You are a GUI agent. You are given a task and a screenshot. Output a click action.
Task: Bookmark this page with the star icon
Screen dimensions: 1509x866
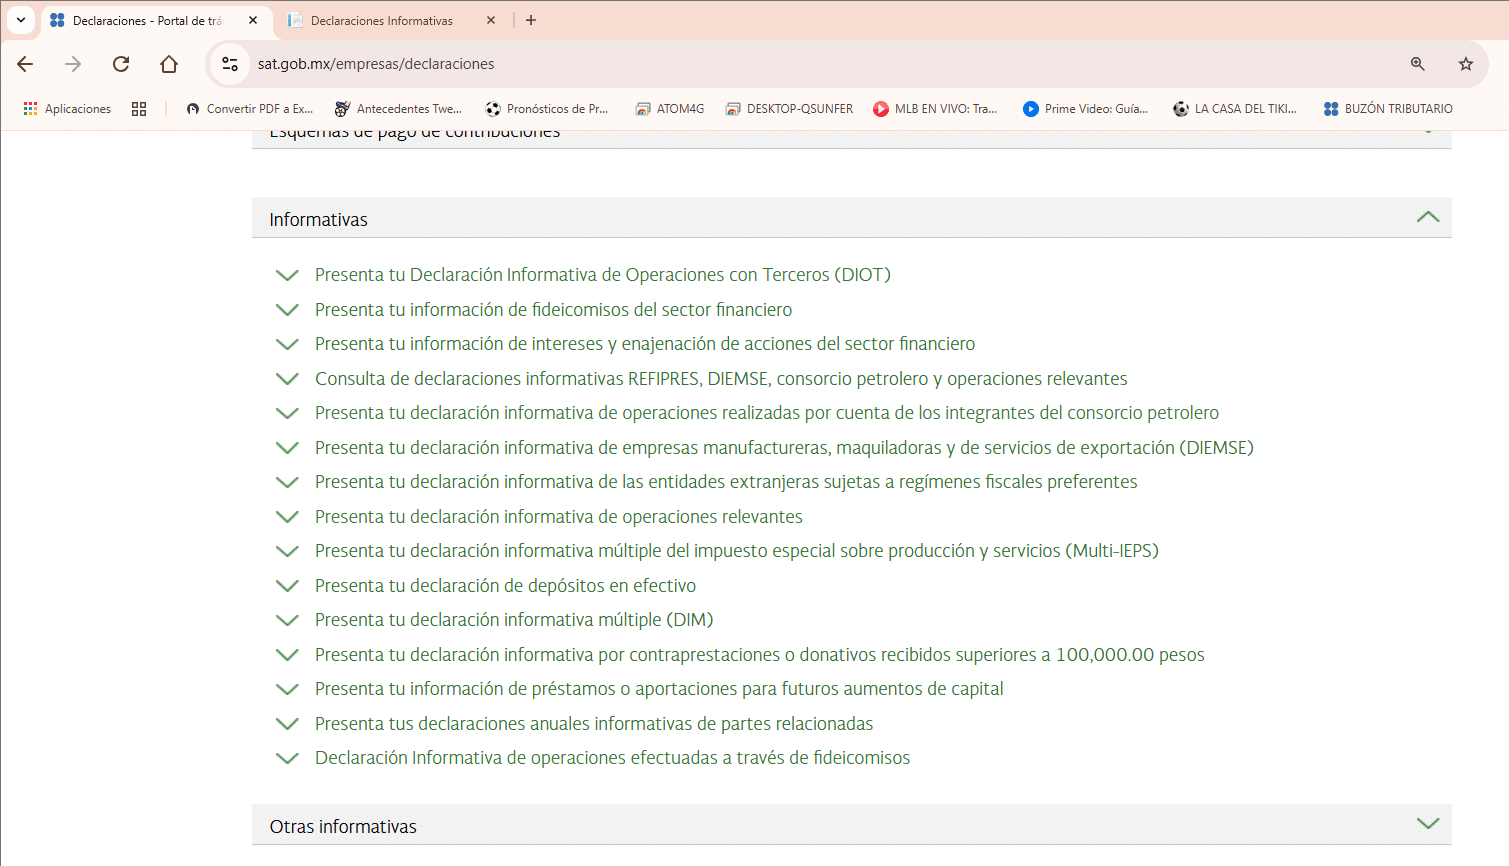click(x=1465, y=63)
